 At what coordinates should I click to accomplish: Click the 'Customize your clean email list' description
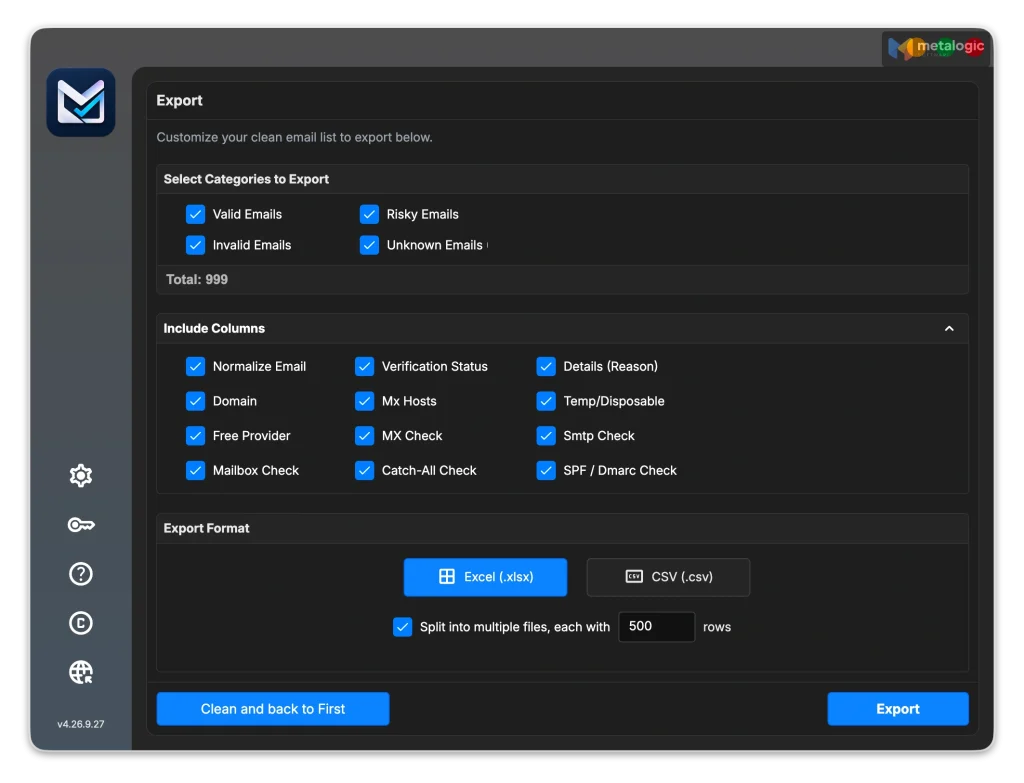295,137
